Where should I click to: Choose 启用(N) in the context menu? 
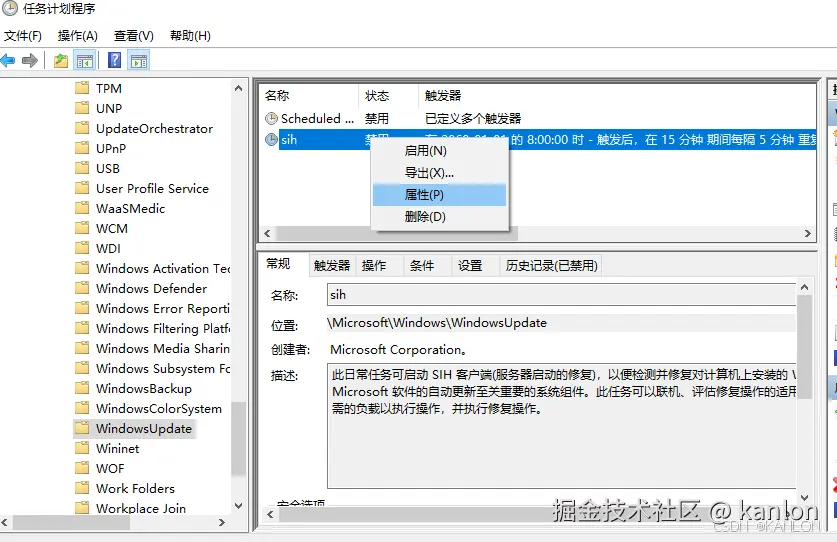439,151
